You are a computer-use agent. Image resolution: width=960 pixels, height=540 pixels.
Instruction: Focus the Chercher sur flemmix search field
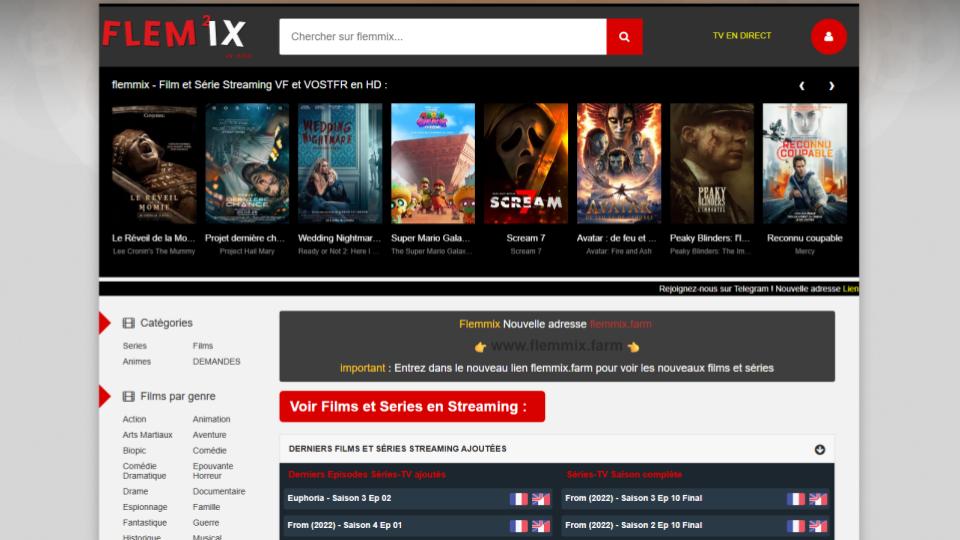pos(442,37)
